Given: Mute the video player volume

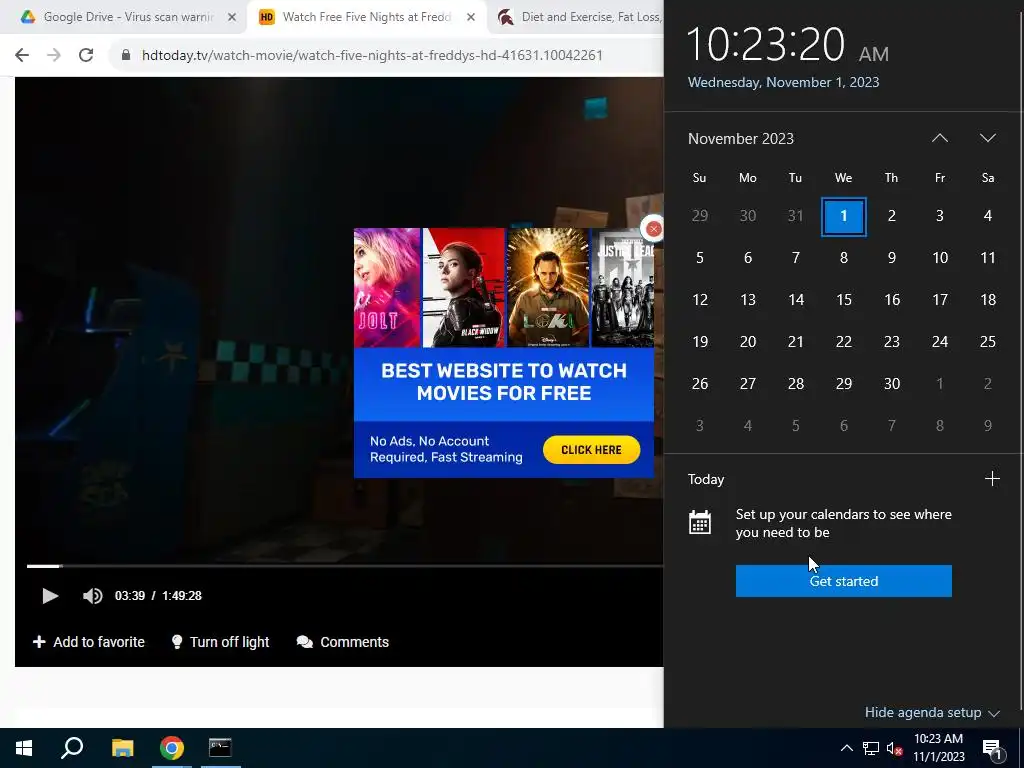Looking at the screenshot, I should click(x=93, y=596).
